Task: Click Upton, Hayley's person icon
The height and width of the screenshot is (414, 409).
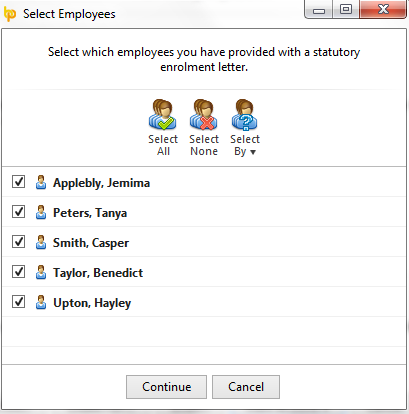Action: 41,302
